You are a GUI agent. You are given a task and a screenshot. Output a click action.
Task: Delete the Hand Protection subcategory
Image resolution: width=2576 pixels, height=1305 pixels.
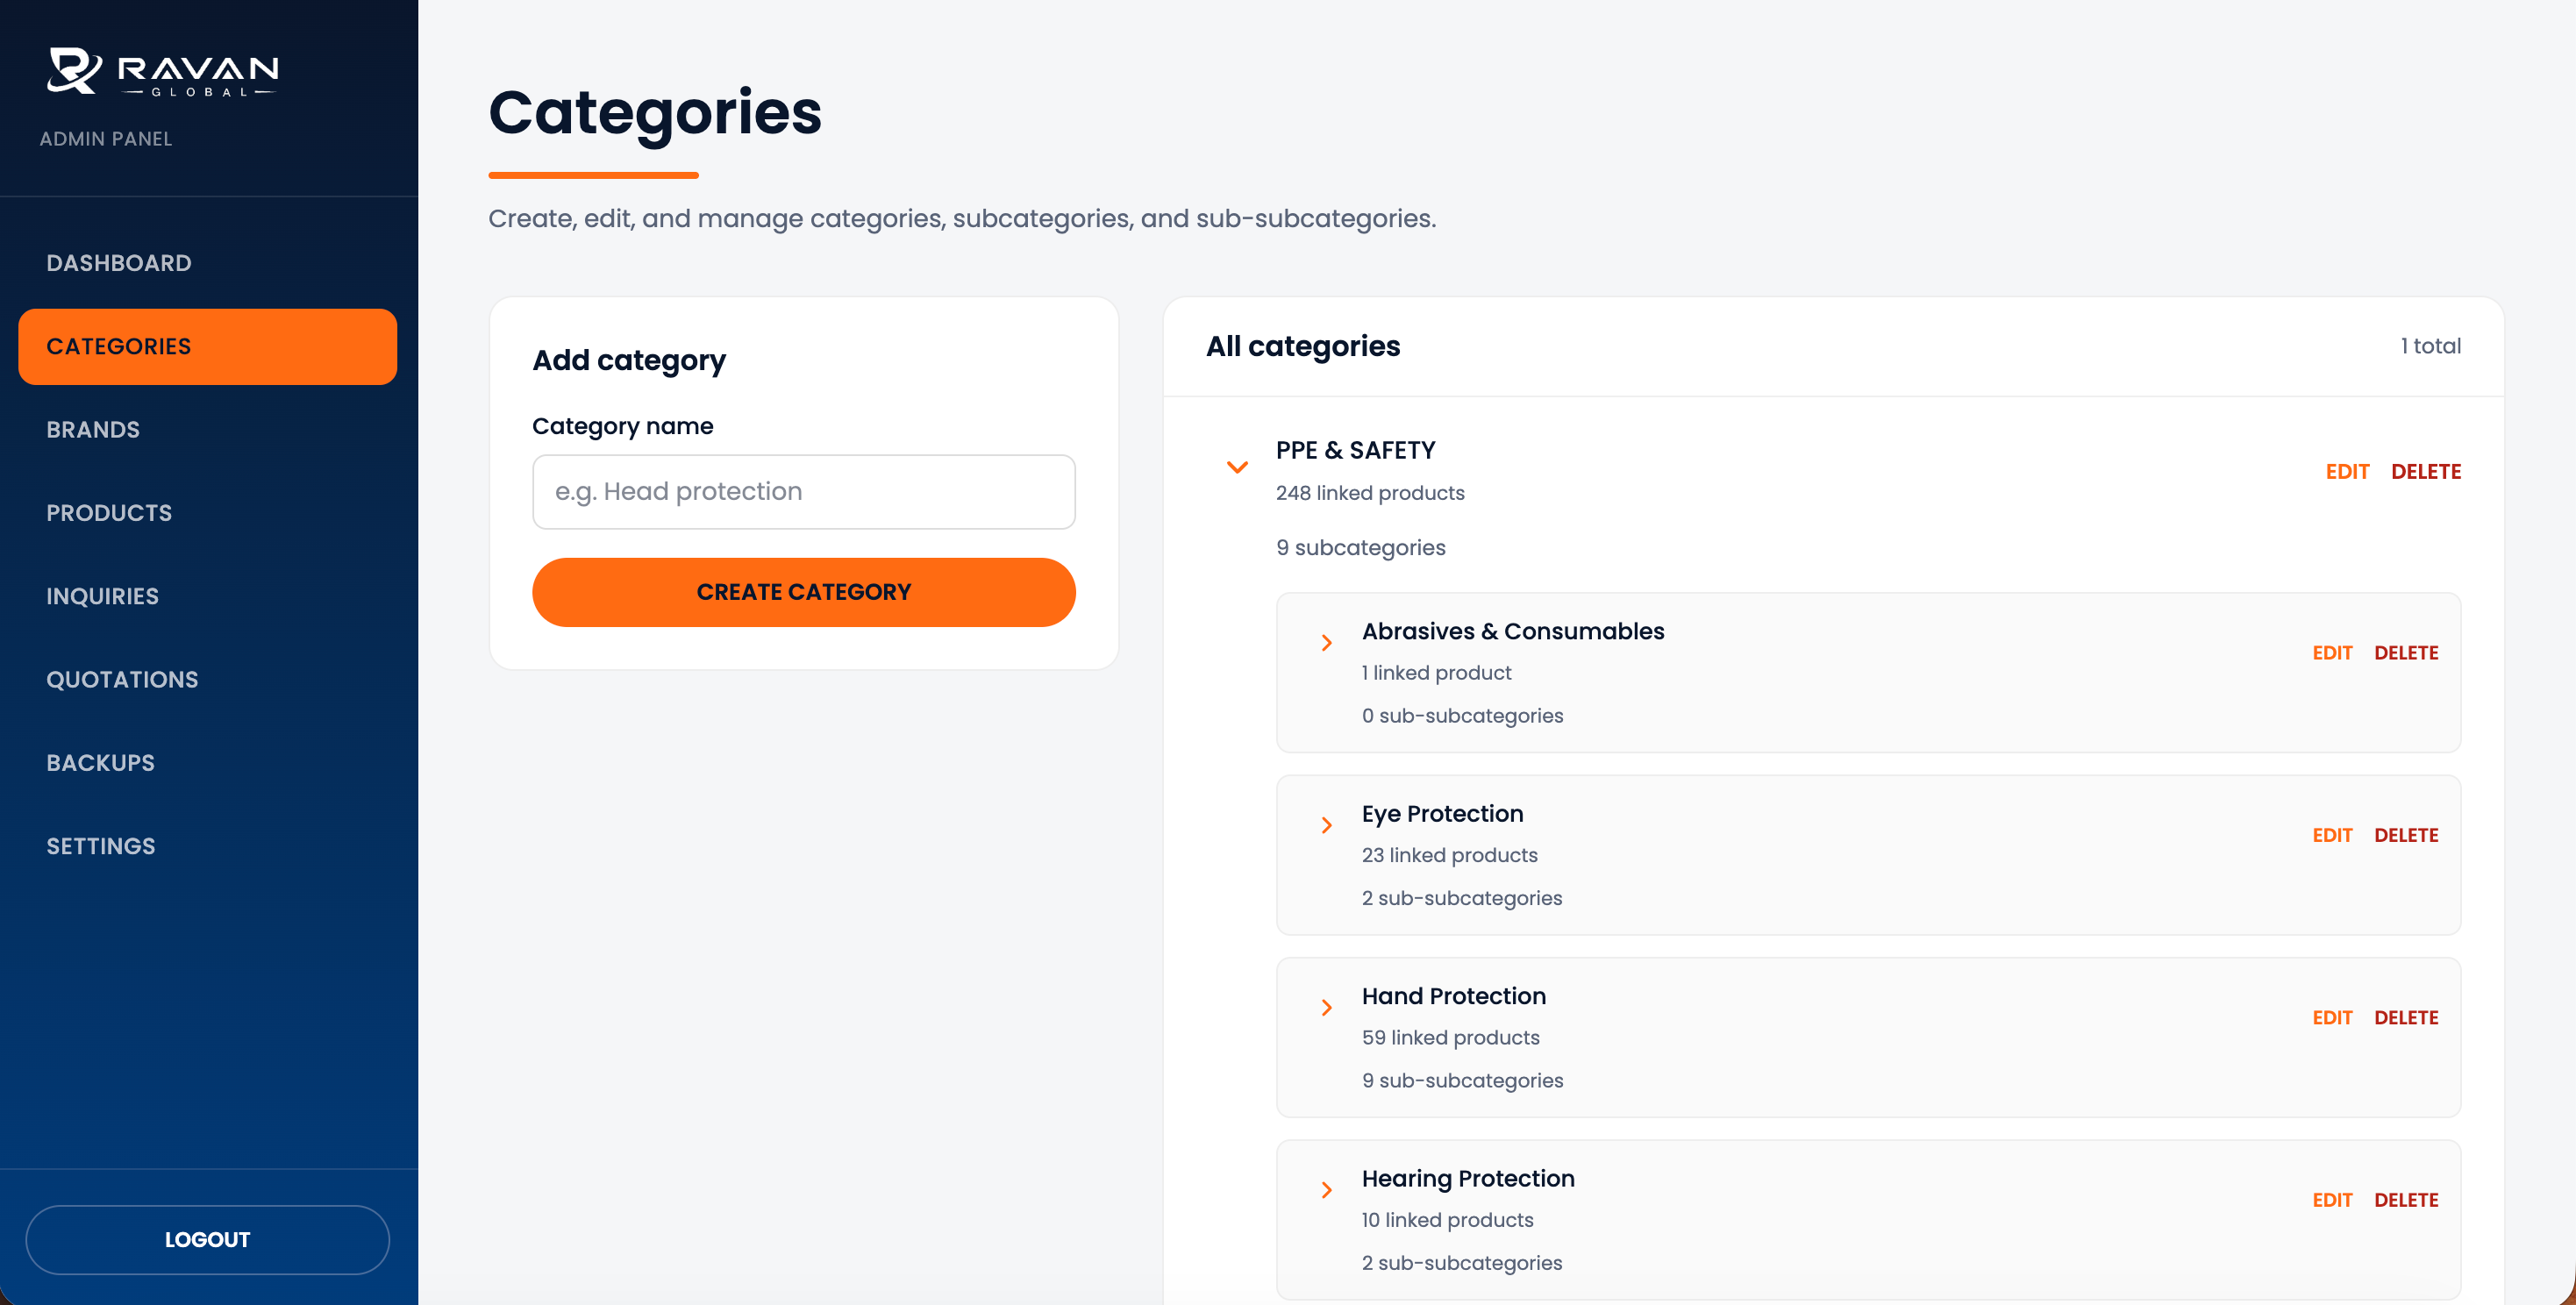point(2405,1018)
